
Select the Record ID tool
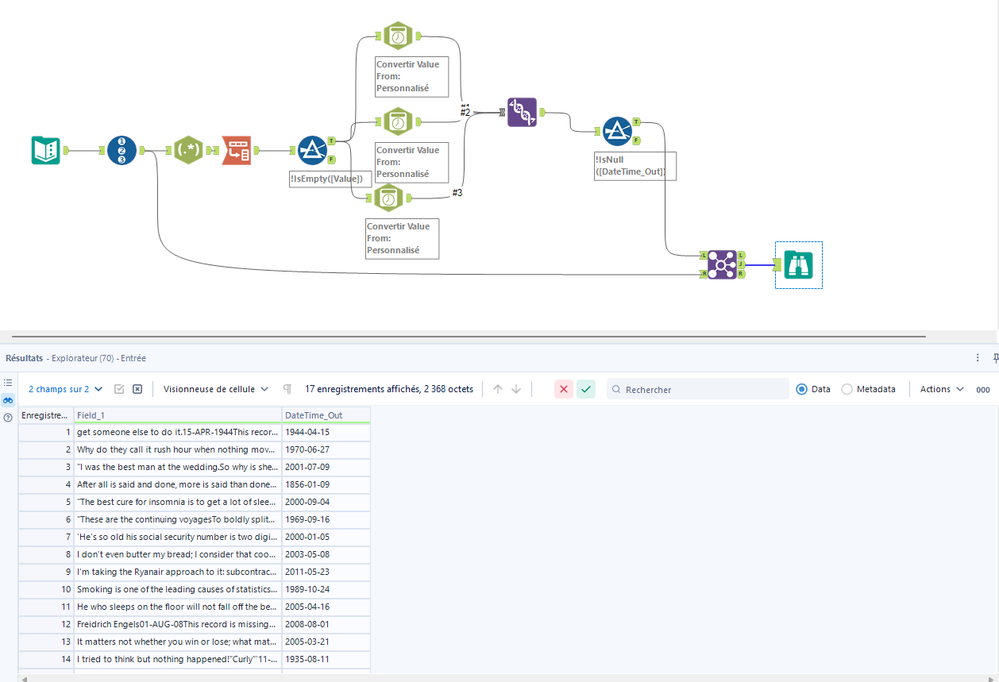(x=122, y=150)
